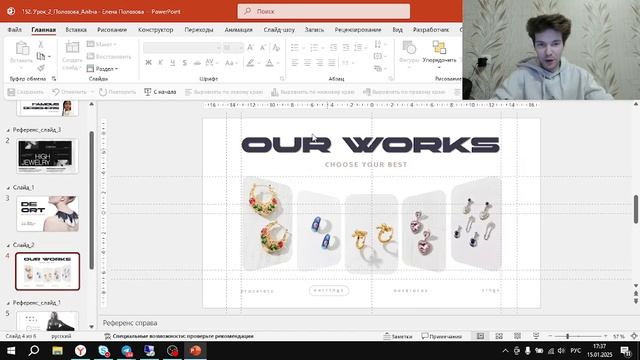Open Windows search magnifier

[34, 351]
